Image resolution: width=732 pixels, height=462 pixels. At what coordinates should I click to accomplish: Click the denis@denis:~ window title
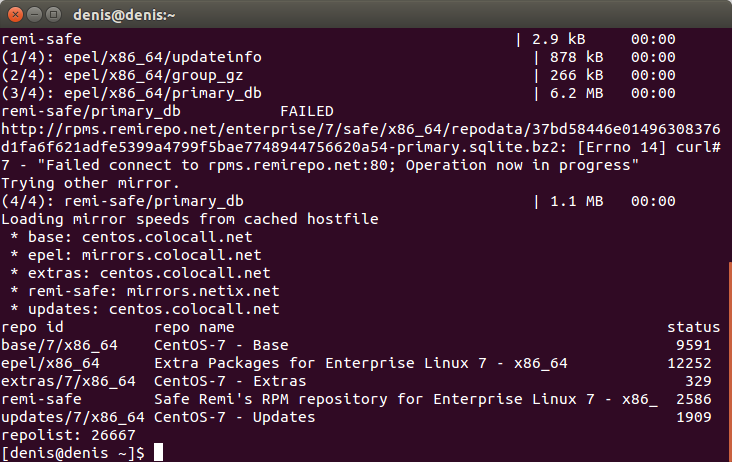point(124,15)
